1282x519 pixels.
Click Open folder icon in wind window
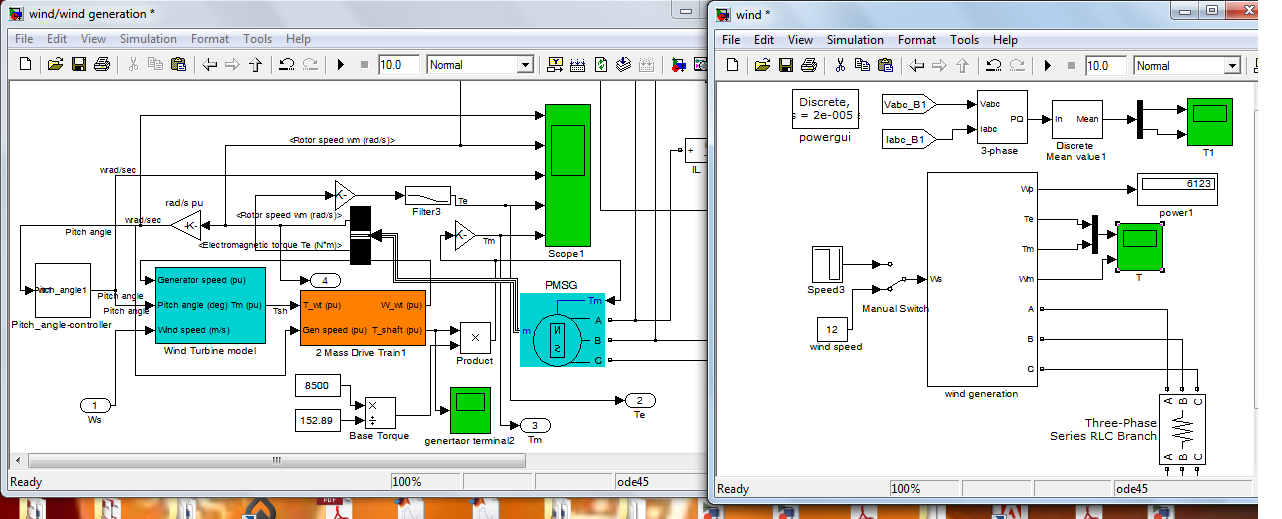pyautogui.click(x=762, y=65)
